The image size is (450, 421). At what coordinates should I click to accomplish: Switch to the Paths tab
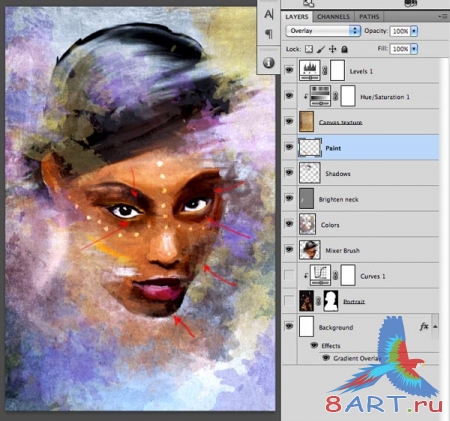[x=369, y=17]
